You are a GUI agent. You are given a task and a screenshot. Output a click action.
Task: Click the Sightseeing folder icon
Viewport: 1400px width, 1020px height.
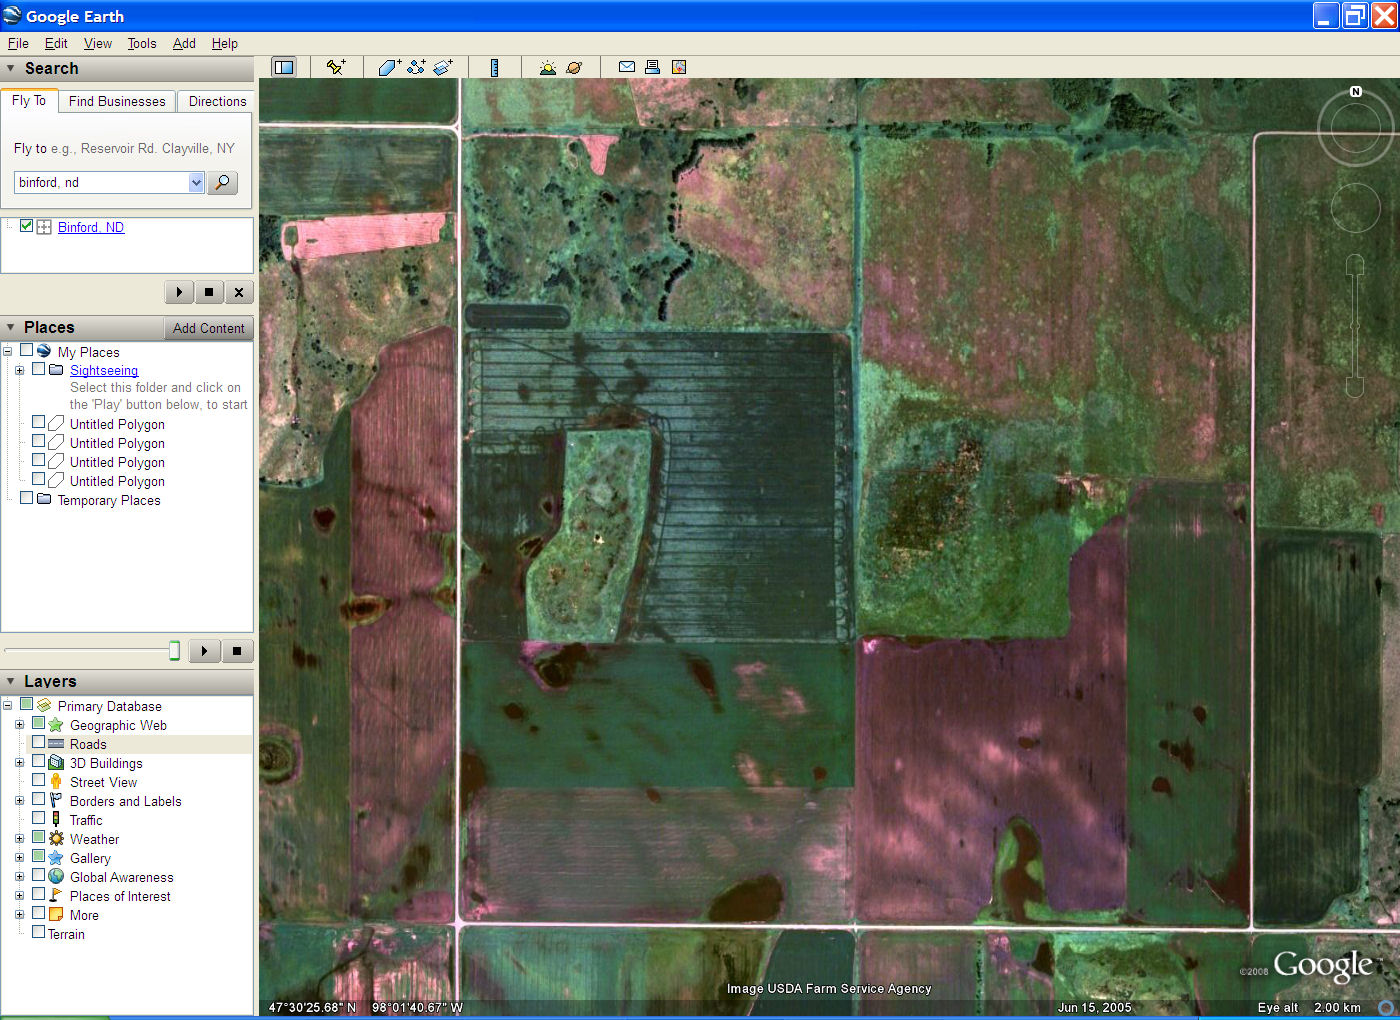point(56,370)
